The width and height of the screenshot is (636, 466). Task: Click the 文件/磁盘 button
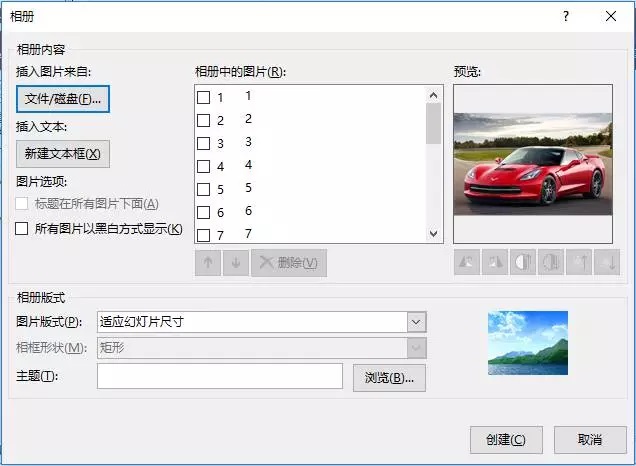[63, 99]
